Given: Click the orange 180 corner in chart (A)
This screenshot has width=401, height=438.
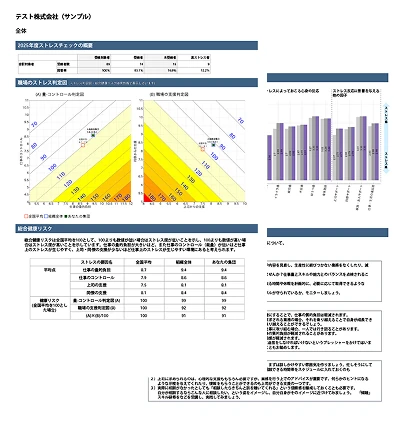Looking at the screenshot, I should pyautogui.click(x=127, y=197).
